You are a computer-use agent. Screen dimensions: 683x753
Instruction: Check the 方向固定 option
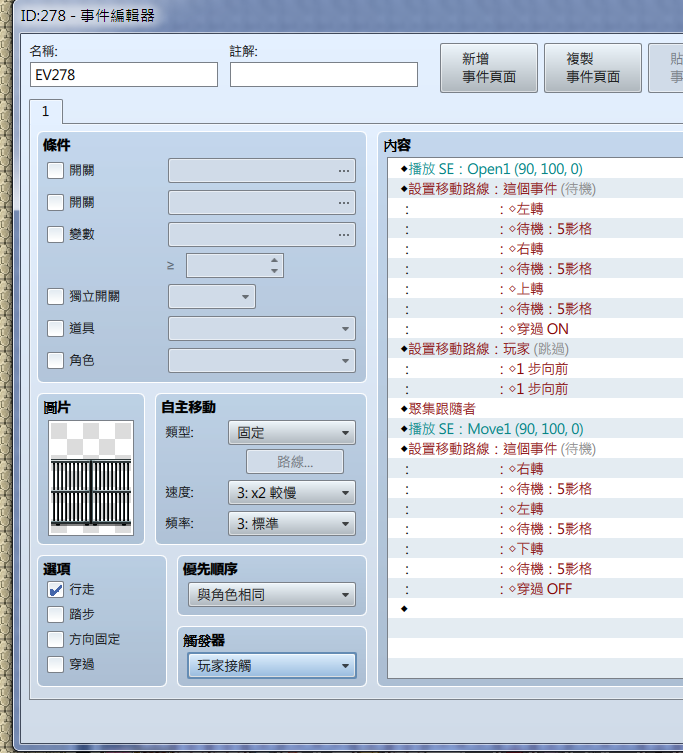tap(55, 639)
